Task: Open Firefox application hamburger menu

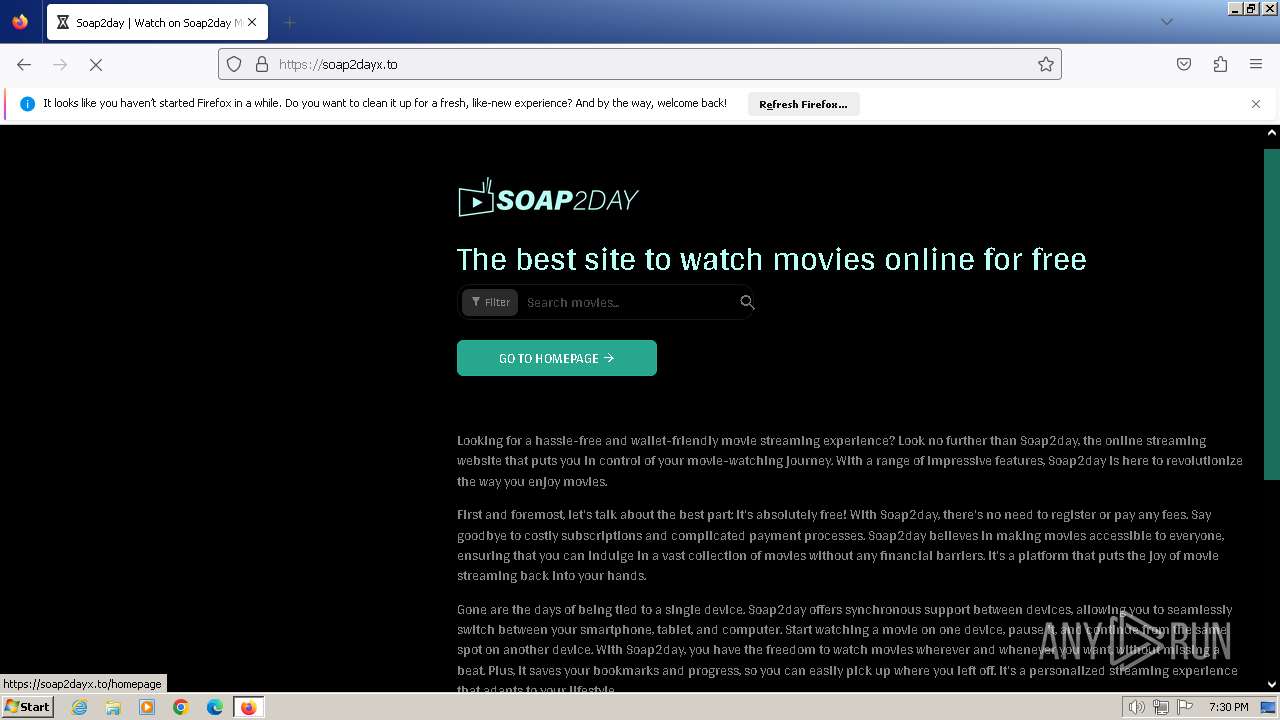Action: (1256, 64)
